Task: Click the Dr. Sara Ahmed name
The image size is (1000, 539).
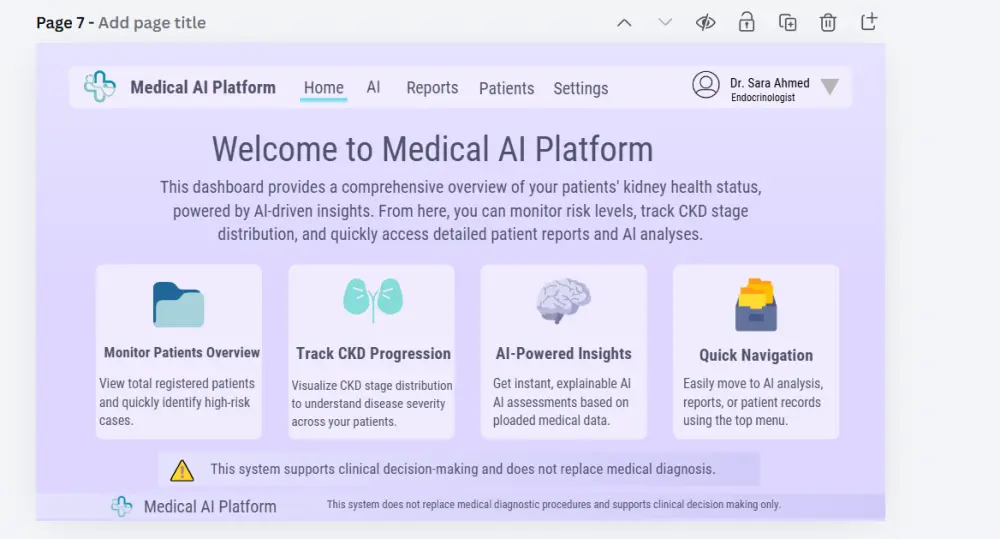Action: (770, 83)
